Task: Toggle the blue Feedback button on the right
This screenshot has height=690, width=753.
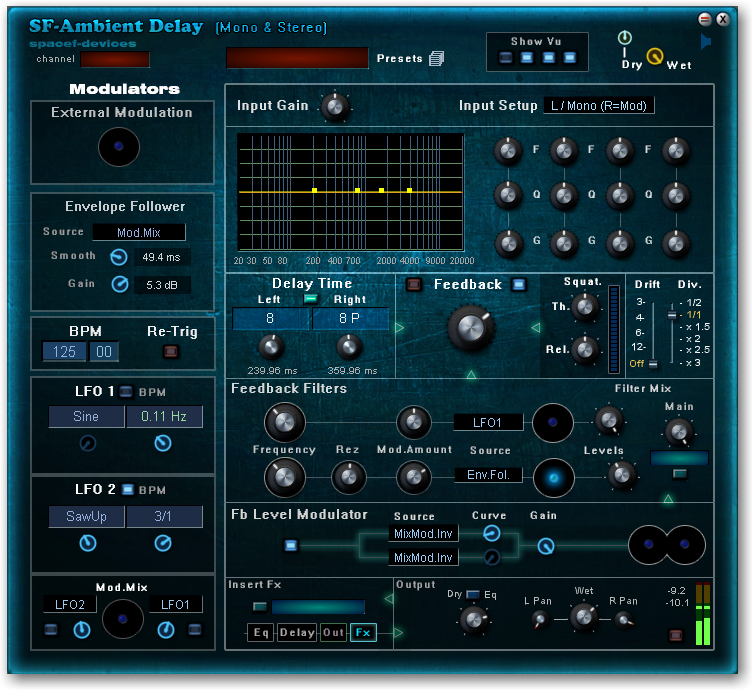Action: tap(518, 284)
